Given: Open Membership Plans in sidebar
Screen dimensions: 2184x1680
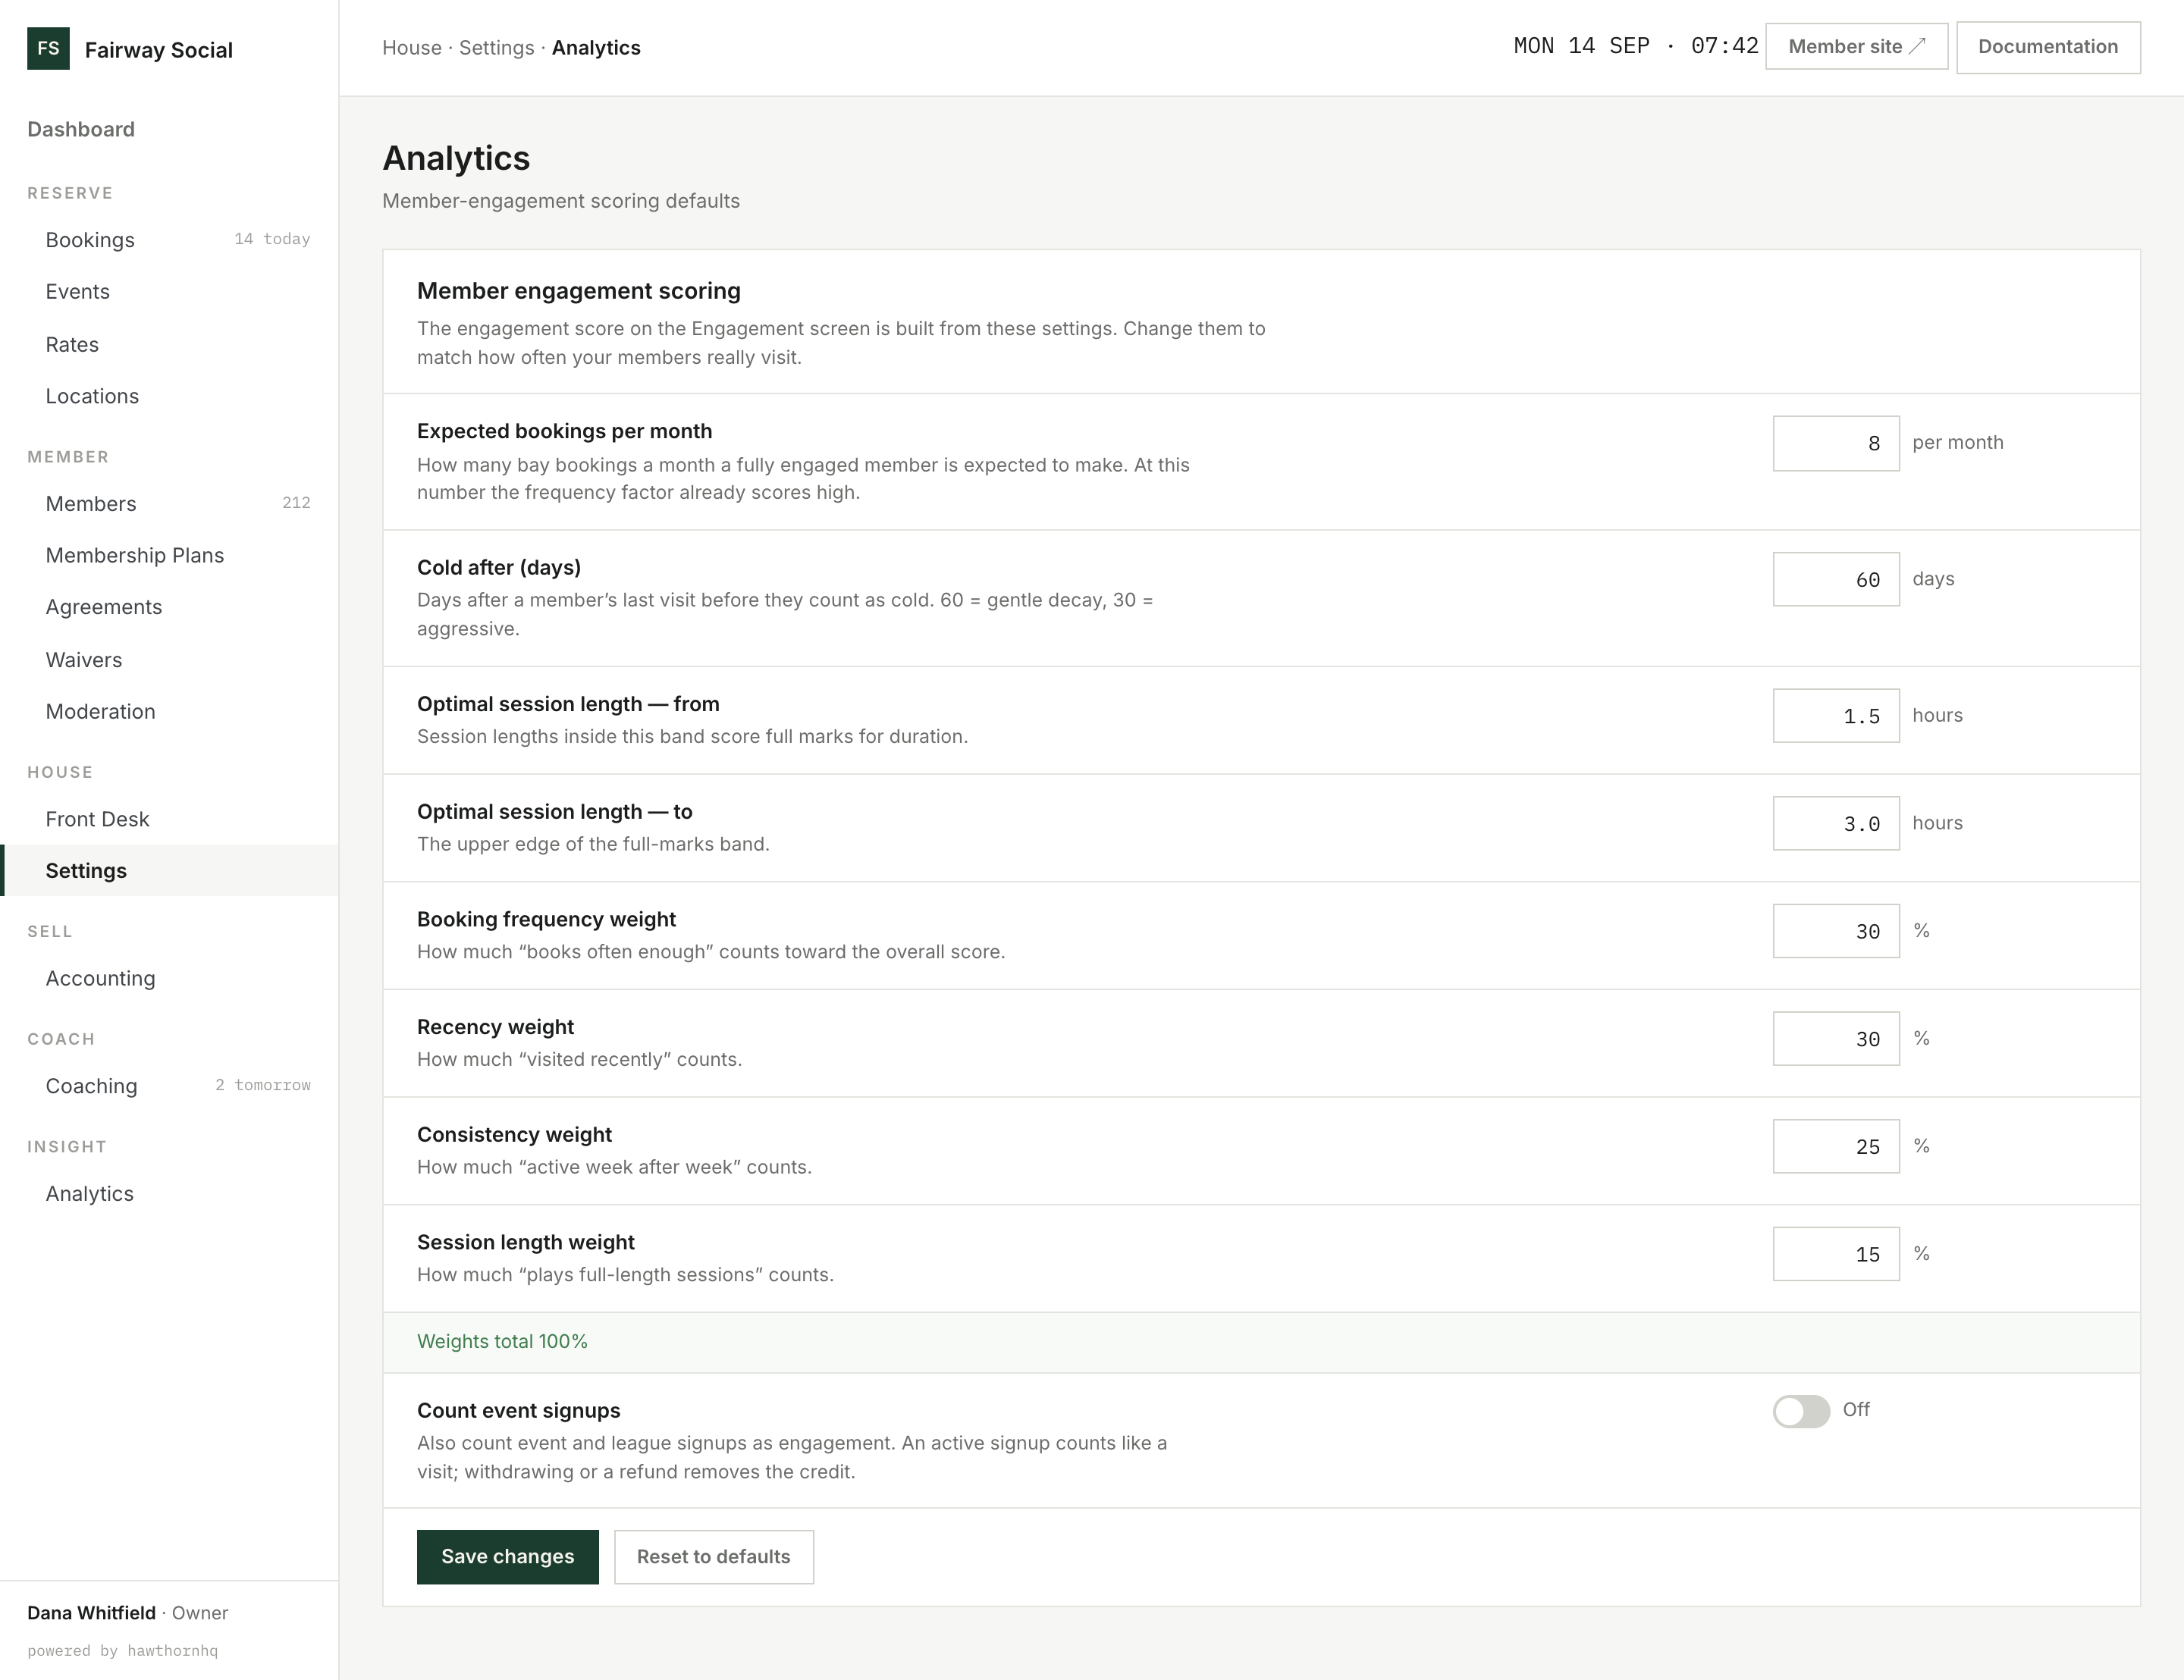Looking at the screenshot, I should point(169,555).
